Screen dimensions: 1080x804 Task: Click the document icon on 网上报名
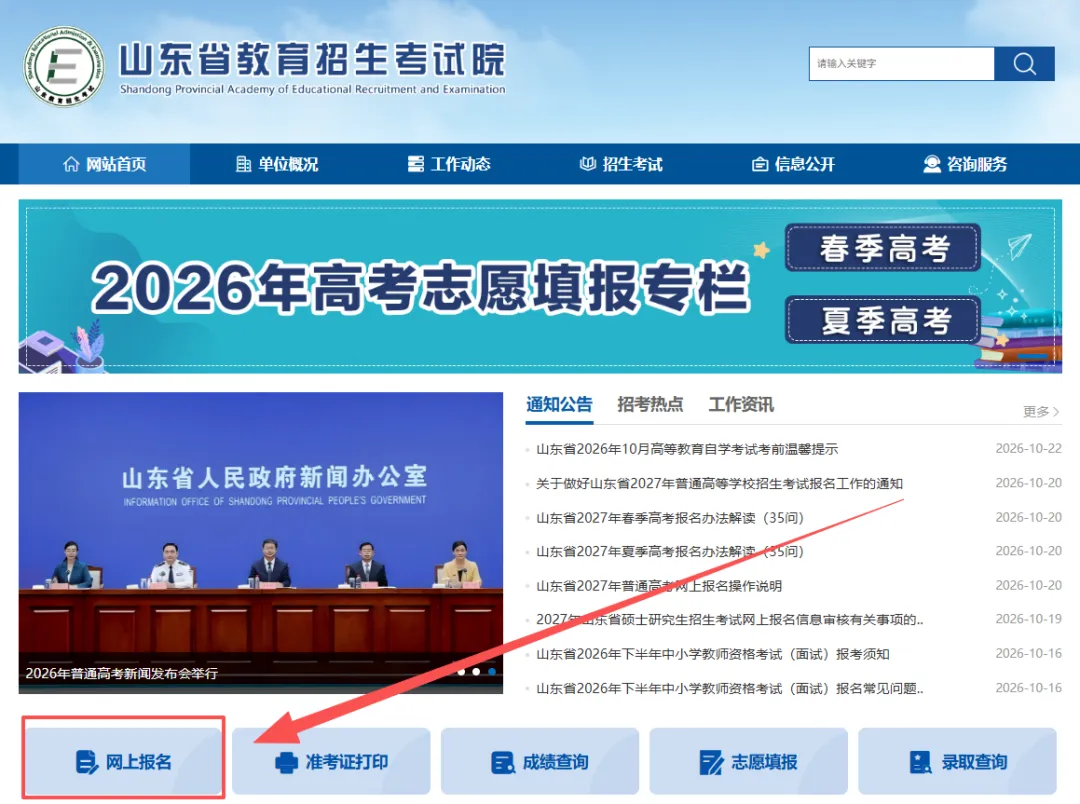[86, 762]
